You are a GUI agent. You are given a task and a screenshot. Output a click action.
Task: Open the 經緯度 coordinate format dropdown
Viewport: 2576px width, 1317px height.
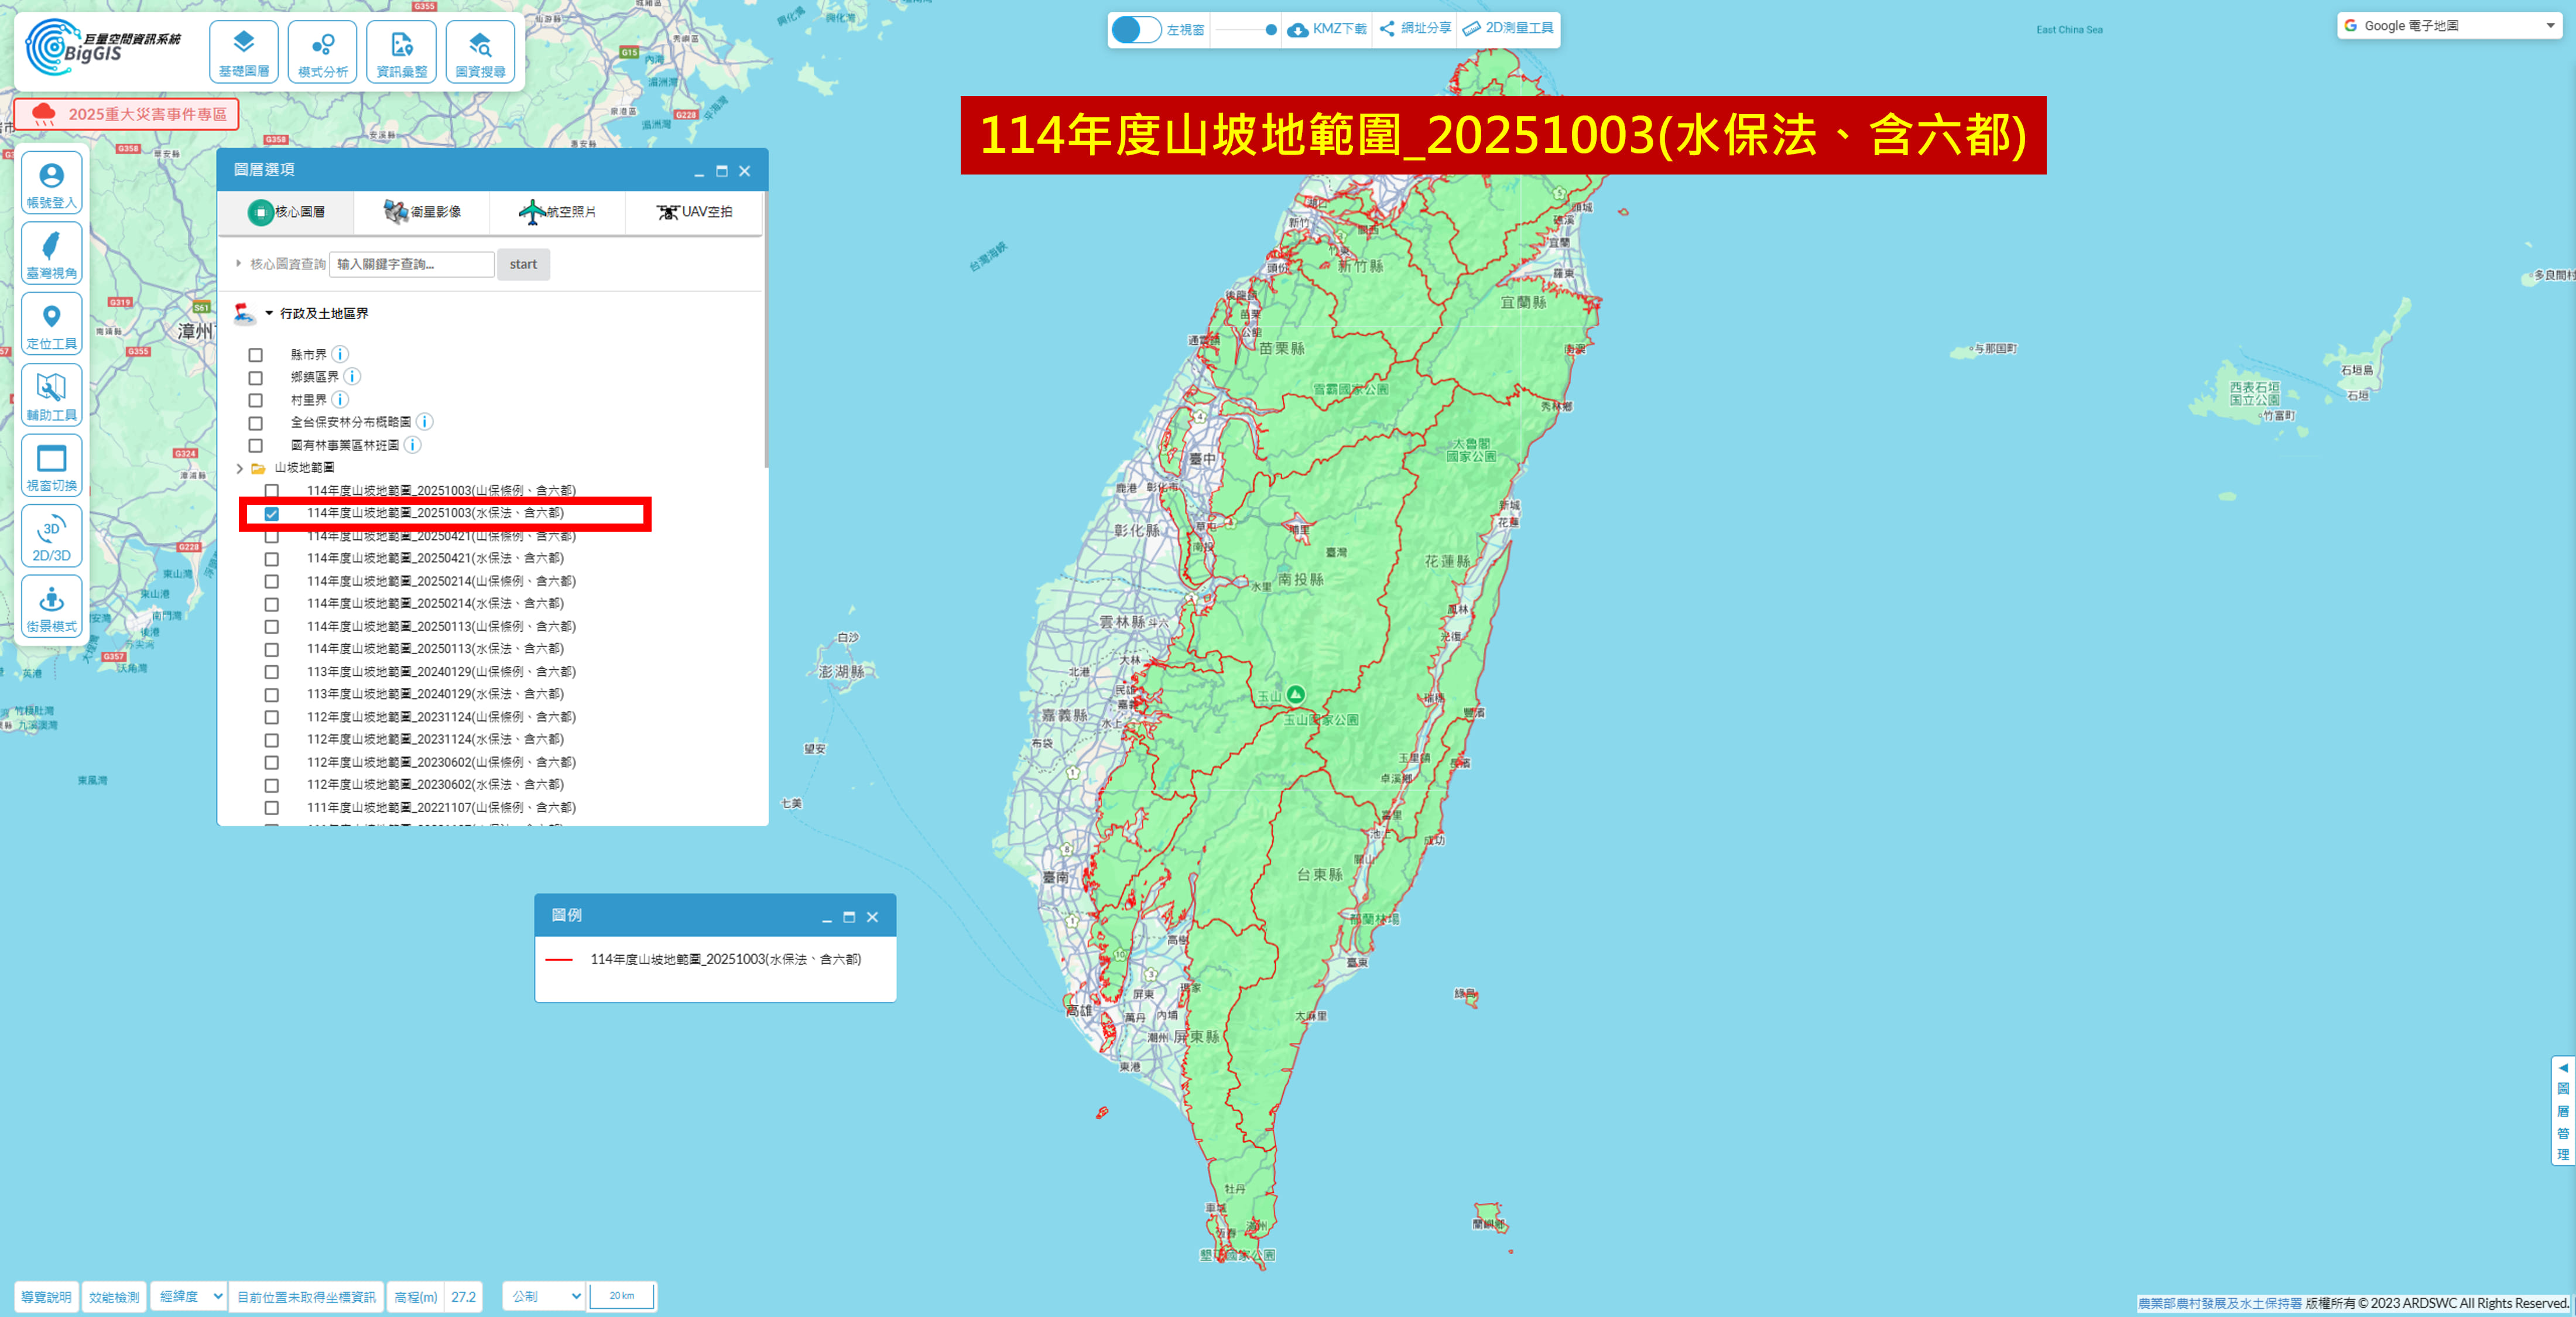point(189,1296)
